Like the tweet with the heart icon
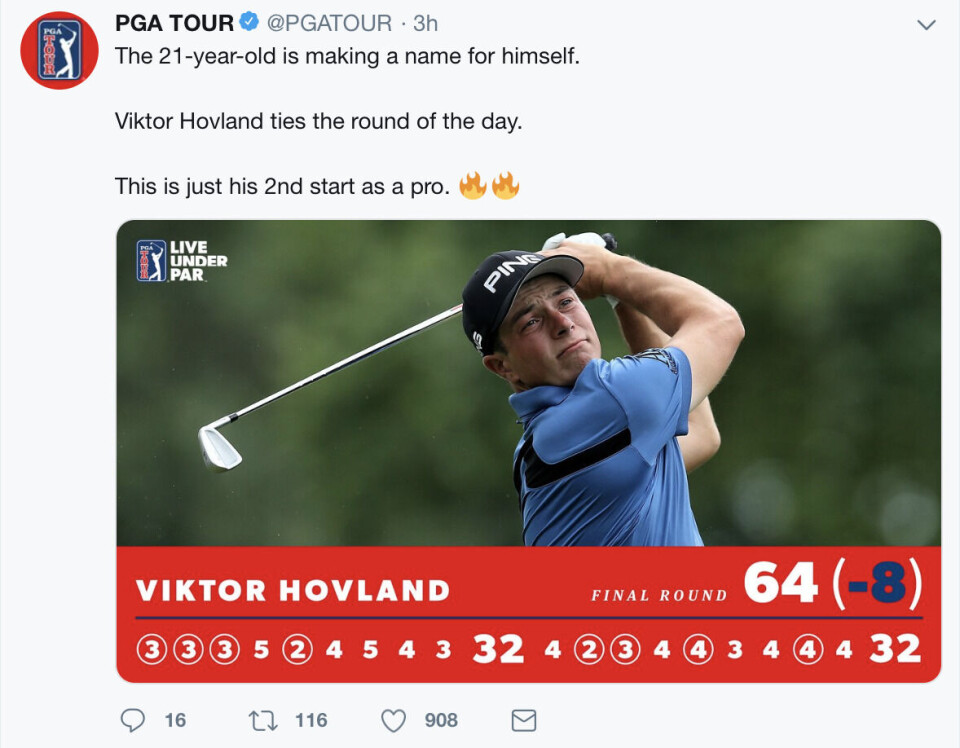 394,720
